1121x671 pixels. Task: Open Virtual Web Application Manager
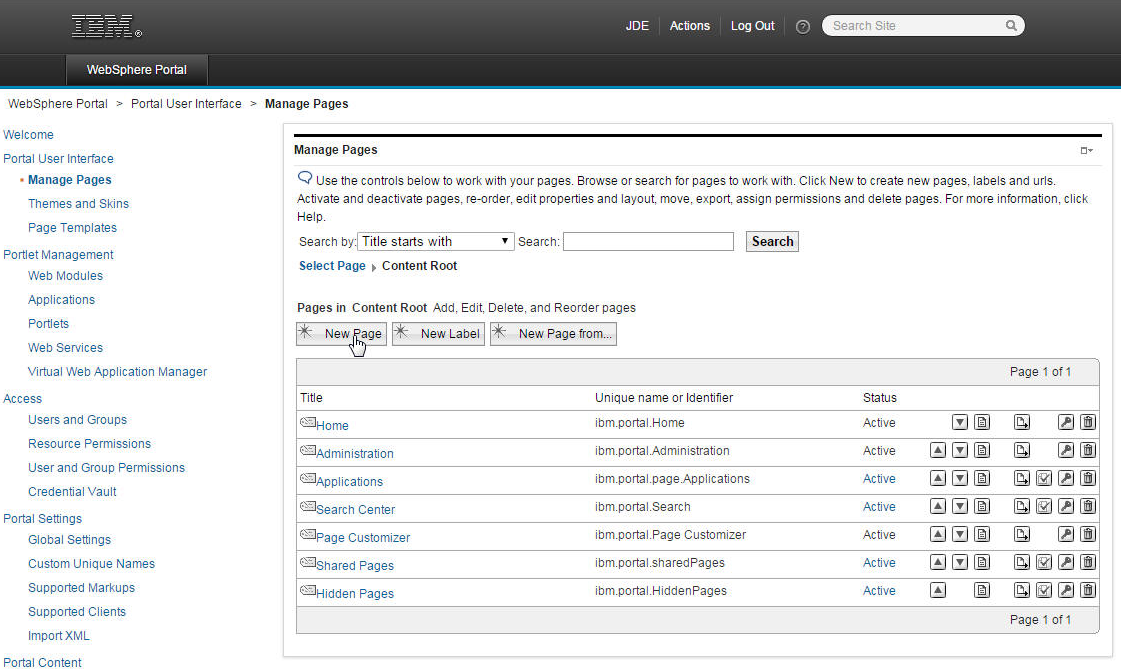117,372
